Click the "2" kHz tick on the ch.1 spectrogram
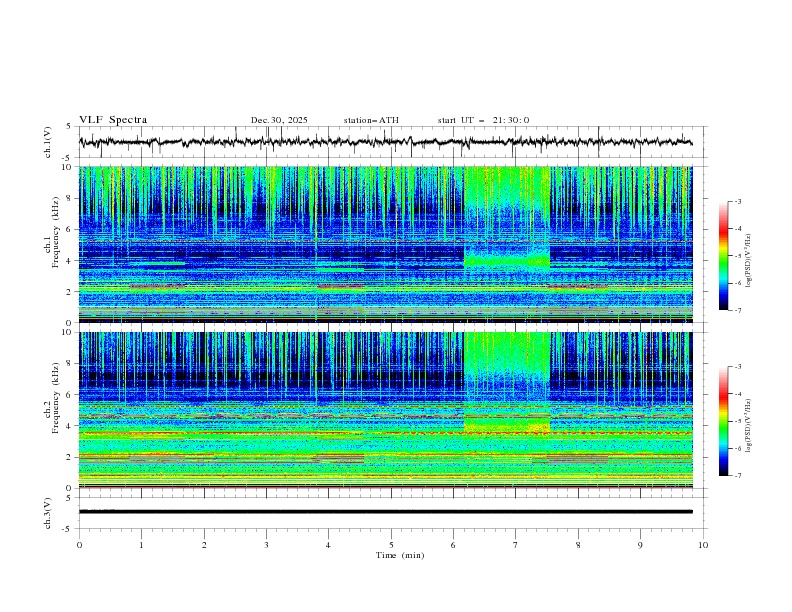This screenshot has width=792, height=612. tap(71, 291)
